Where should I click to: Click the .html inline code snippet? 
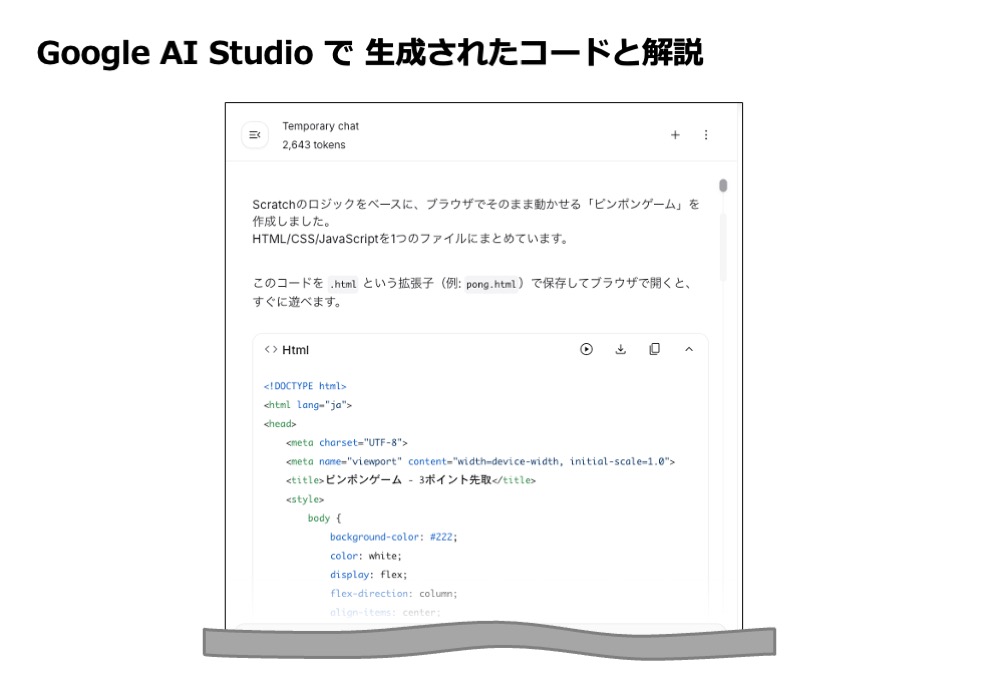pyautogui.click(x=343, y=284)
